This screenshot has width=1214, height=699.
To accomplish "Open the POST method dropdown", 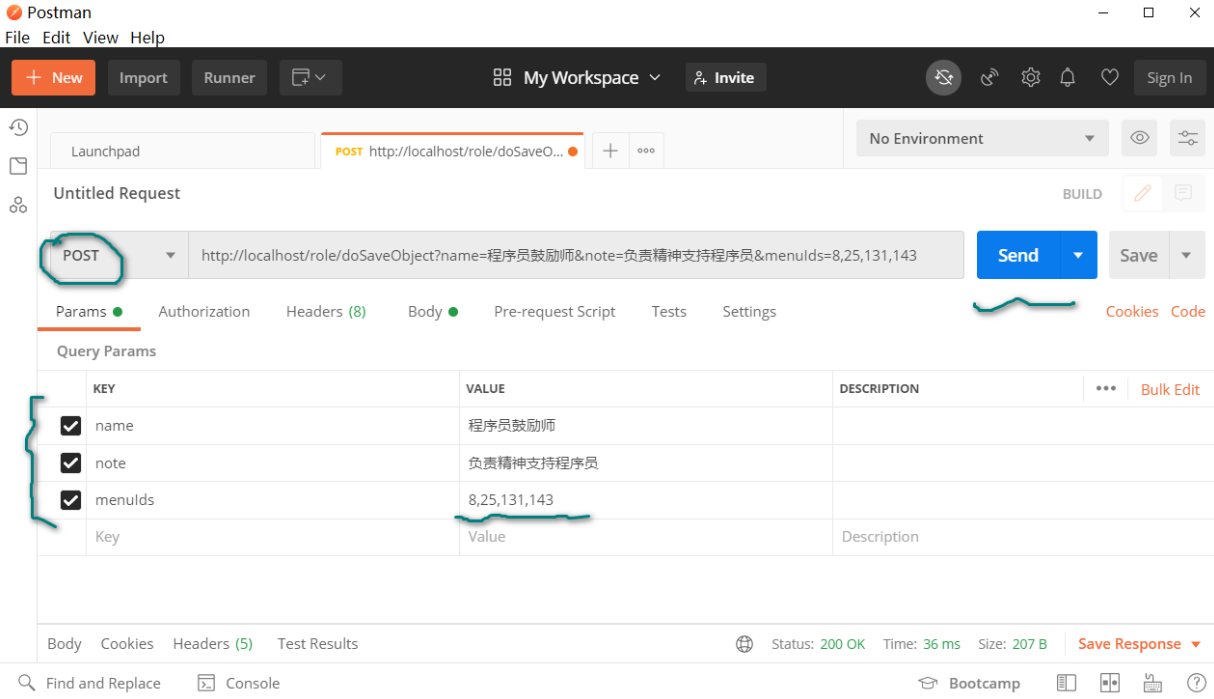I will 118,255.
